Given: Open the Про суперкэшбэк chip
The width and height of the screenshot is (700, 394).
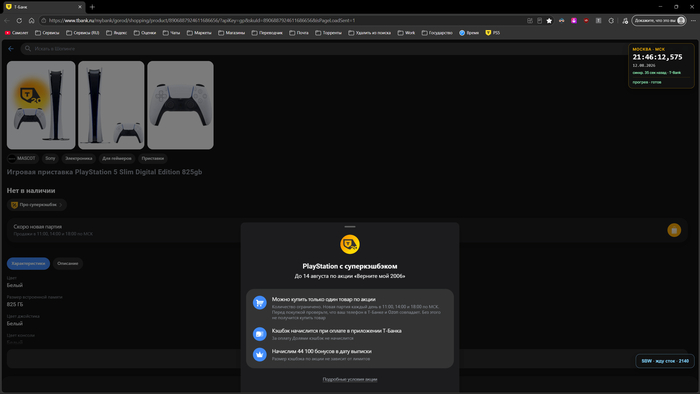Looking at the screenshot, I should click(37, 205).
